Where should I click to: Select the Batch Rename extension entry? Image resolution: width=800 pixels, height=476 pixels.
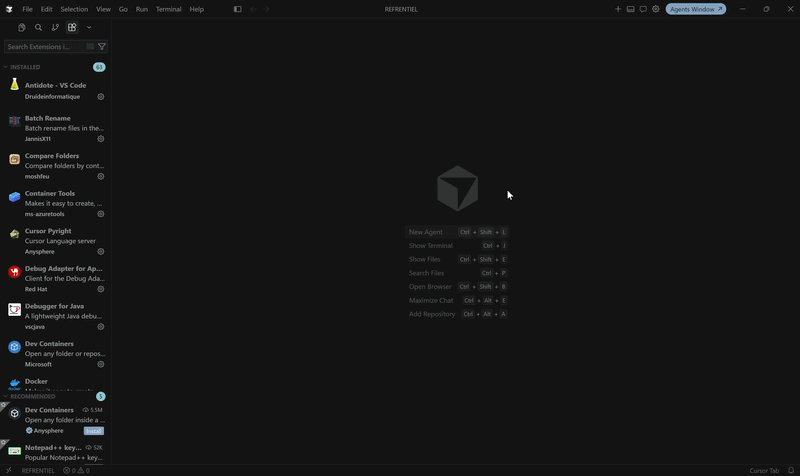coord(56,128)
